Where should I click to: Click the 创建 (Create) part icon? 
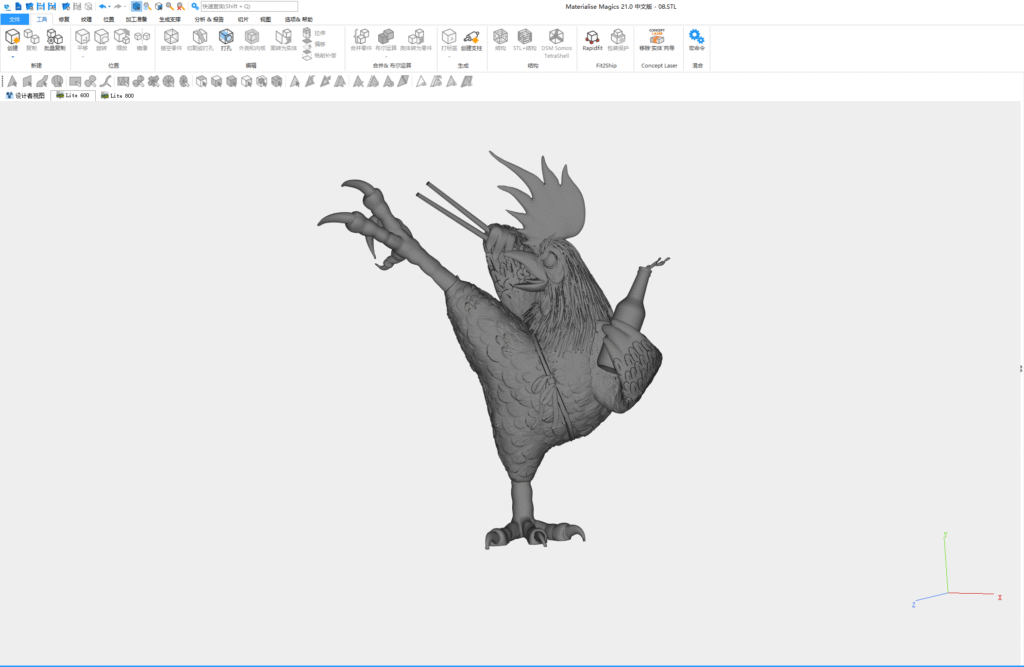(12, 37)
